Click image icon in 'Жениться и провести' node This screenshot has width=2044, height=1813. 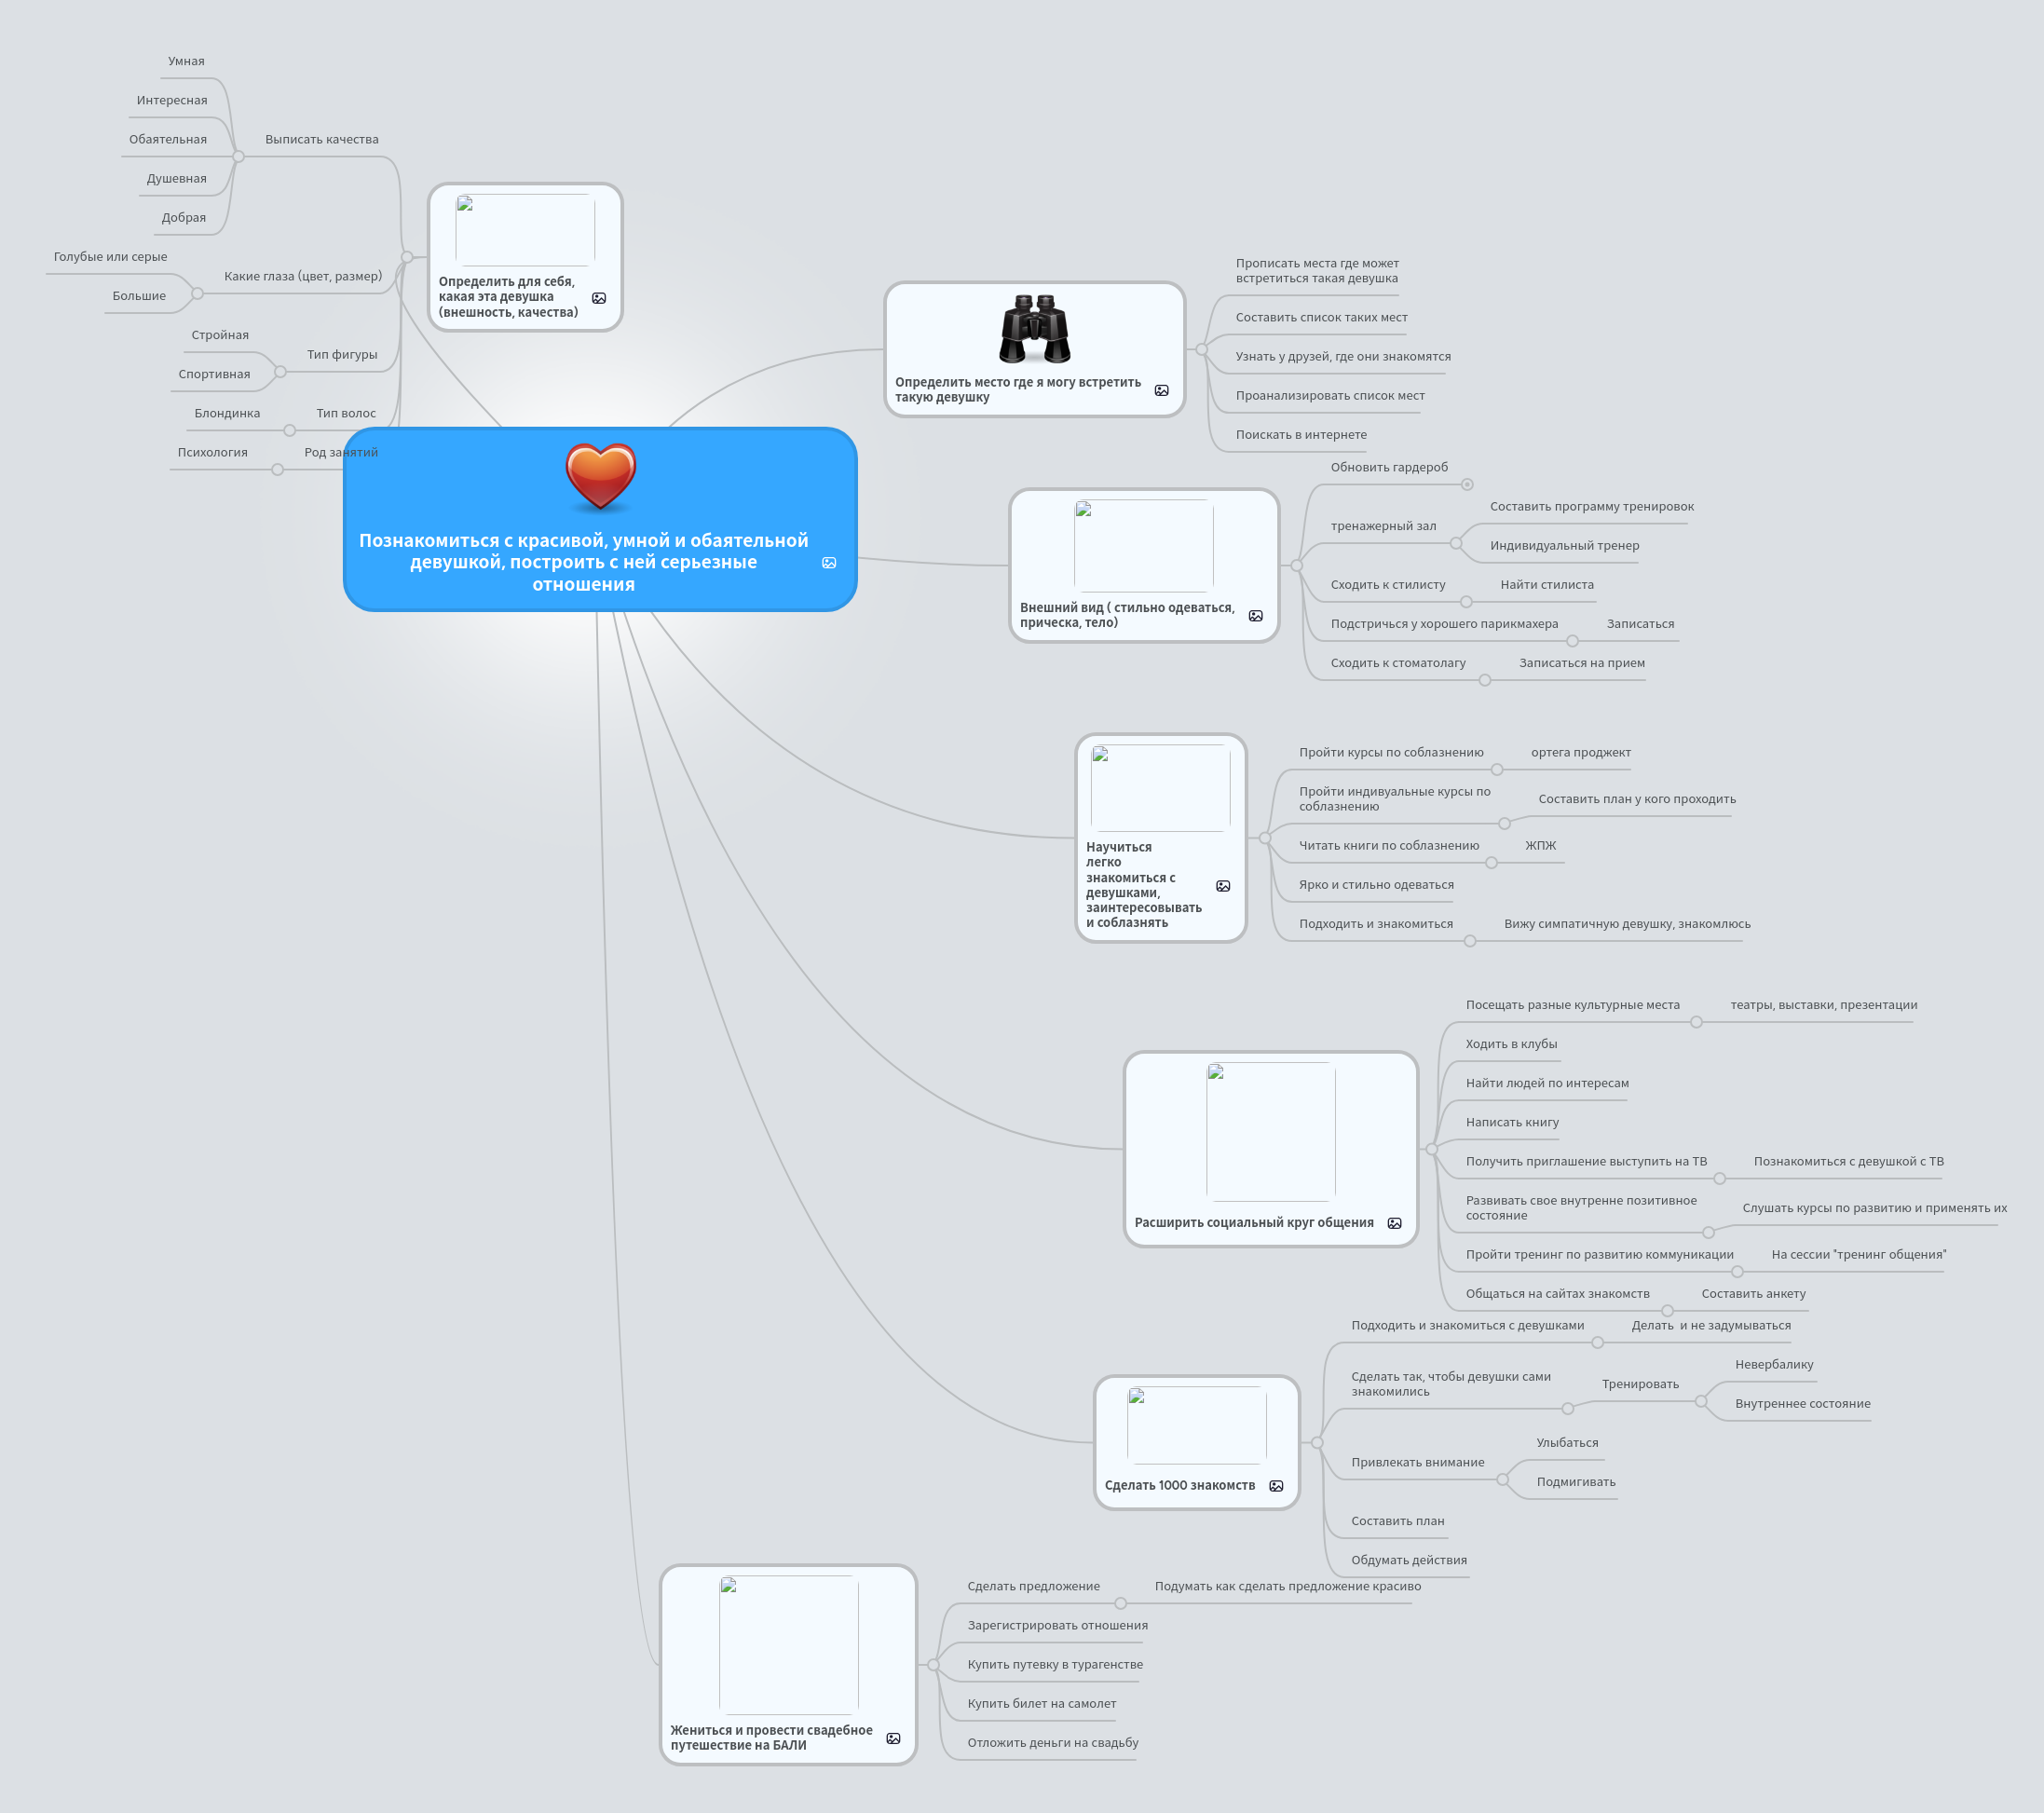tap(893, 1739)
